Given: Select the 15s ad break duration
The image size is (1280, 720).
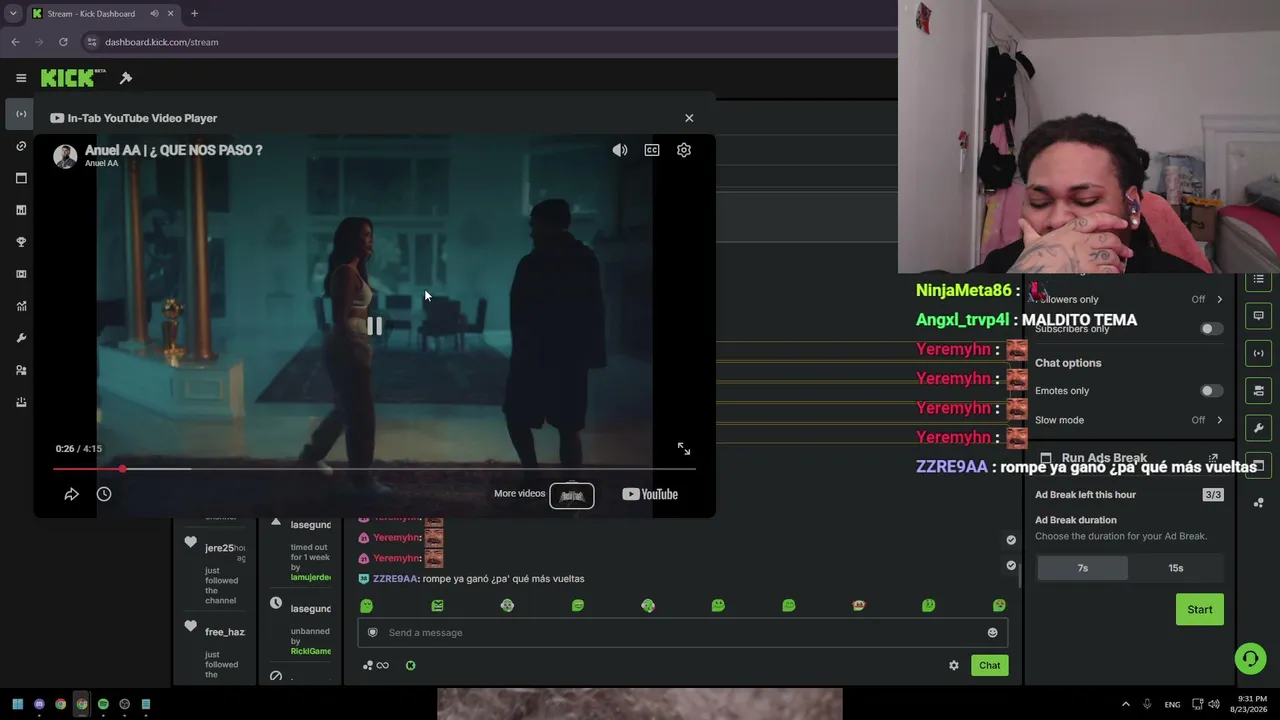Looking at the screenshot, I should coord(1176,568).
